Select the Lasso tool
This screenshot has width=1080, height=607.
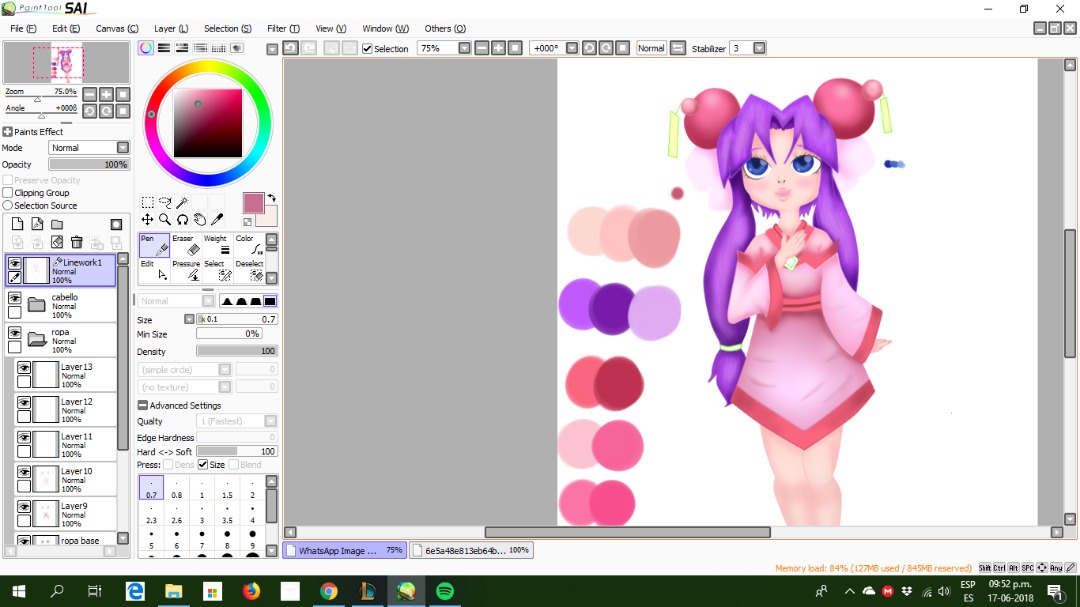pyautogui.click(x=165, y=202)
